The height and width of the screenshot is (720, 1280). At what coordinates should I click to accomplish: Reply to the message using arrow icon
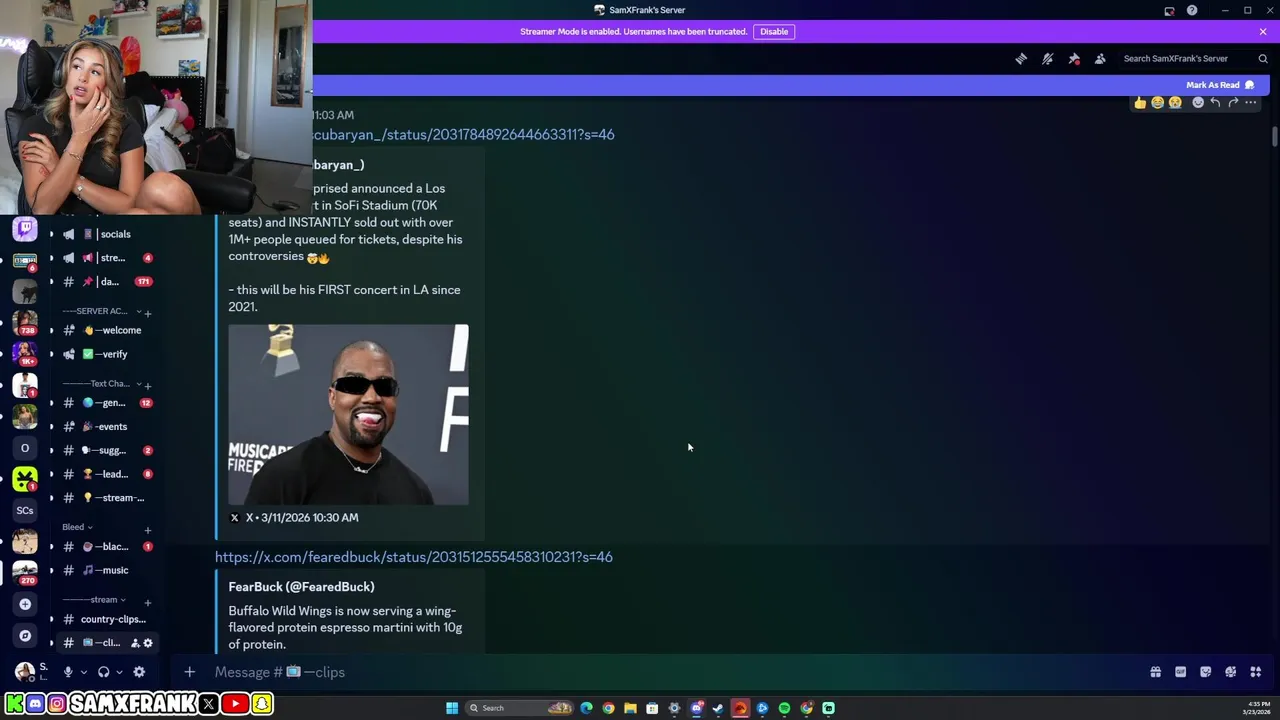click(1215, 102)
